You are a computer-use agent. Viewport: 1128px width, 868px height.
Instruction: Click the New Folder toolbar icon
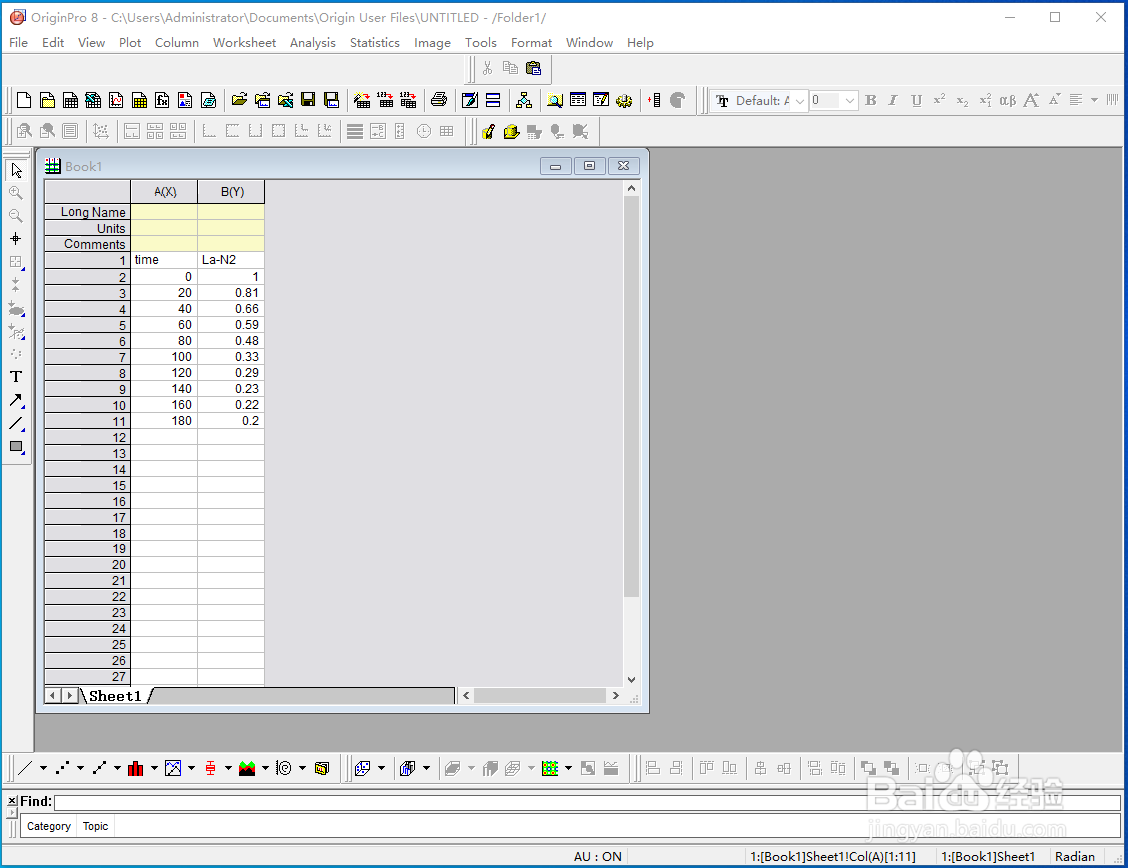point(47,100)
